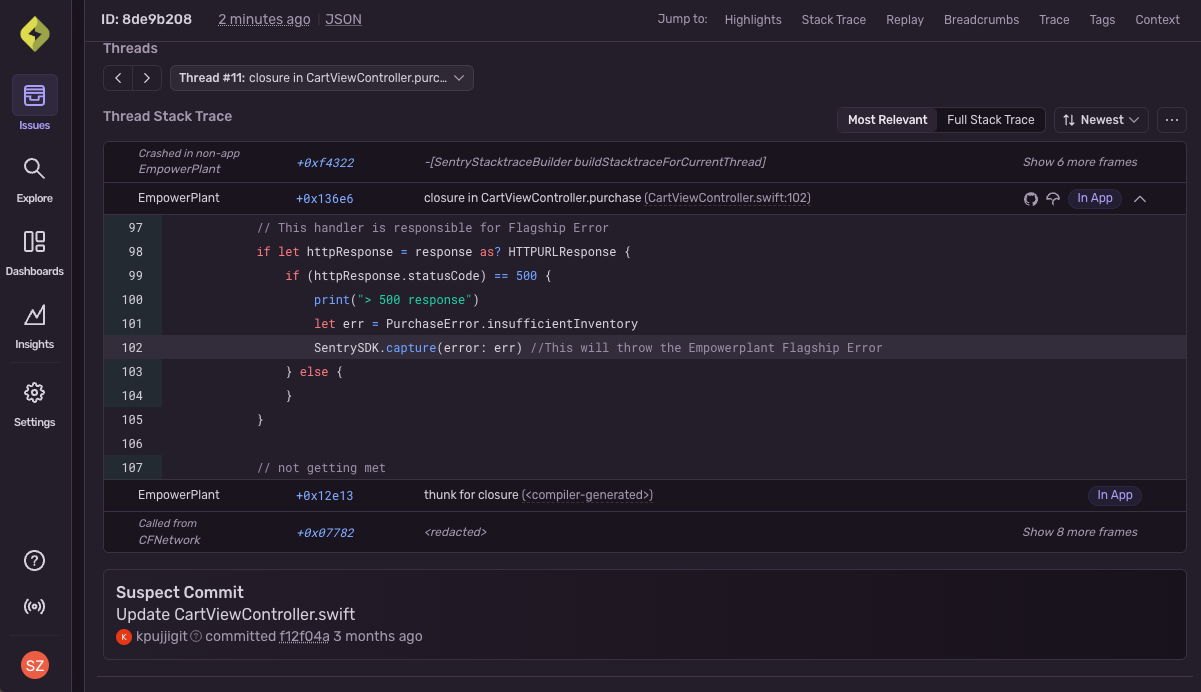The height and width of the screenshot is (692, 1201).
Task: Switch to Full Stack Trace view
Action: (989, 119)
